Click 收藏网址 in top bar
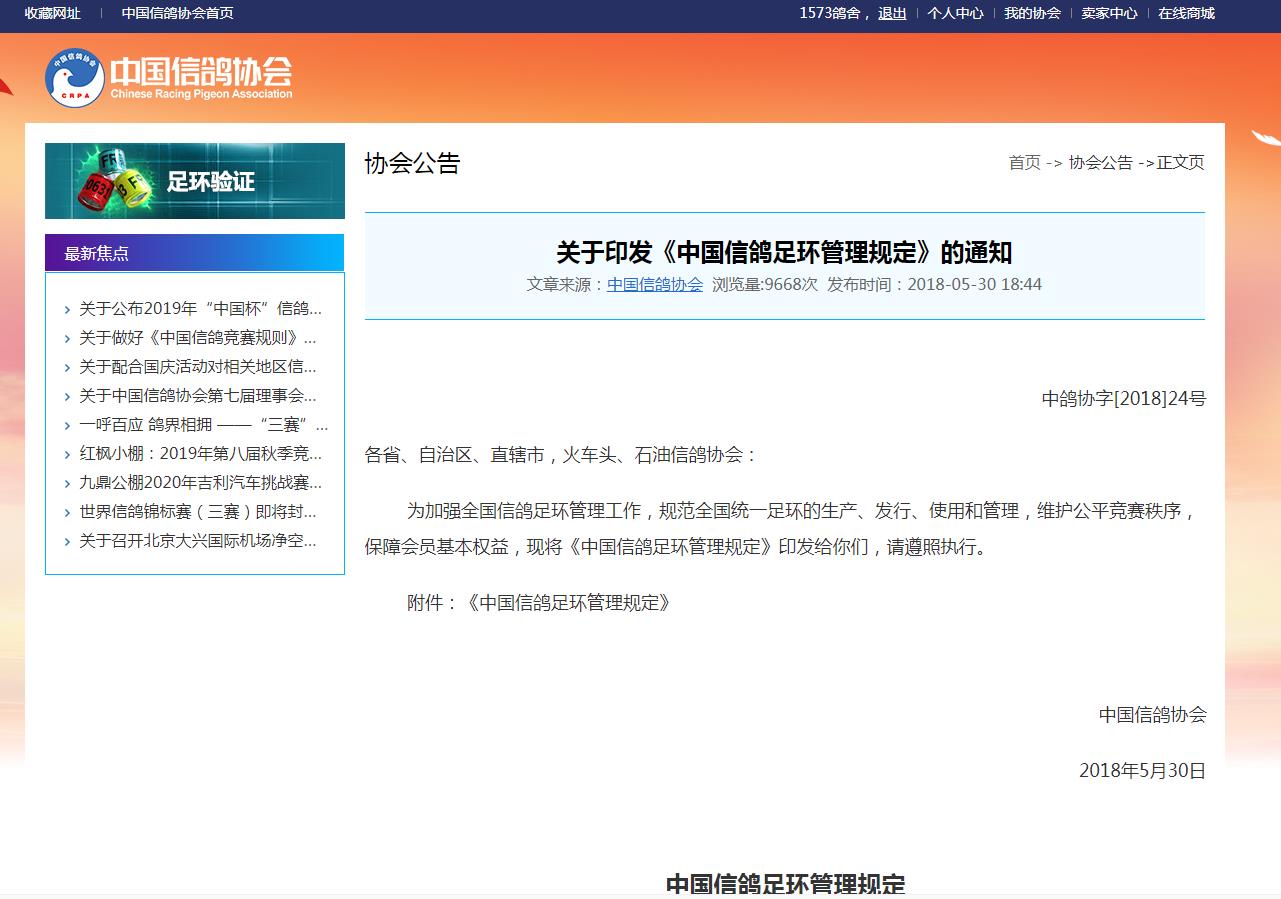1281x899 pixels. coord(53,13)
